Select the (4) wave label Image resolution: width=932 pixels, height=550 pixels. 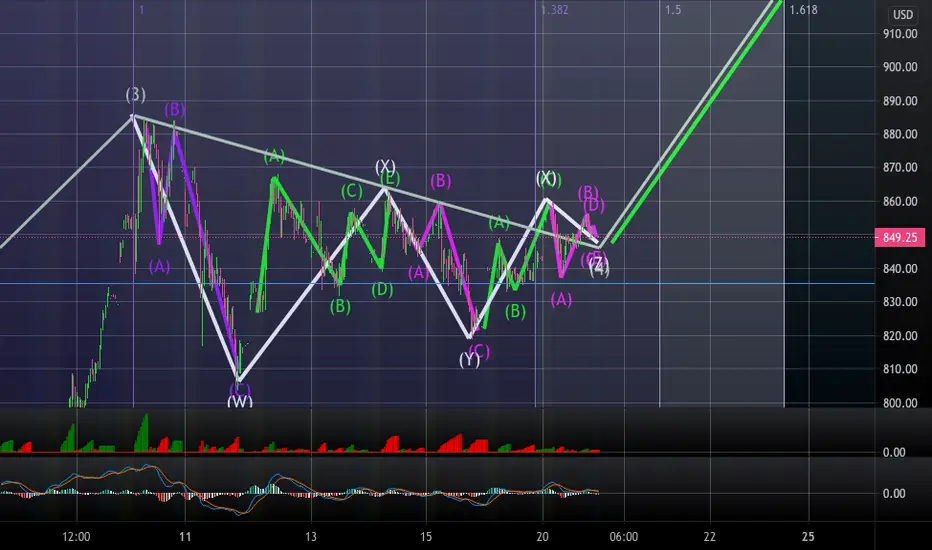click(x=599, y=269)
